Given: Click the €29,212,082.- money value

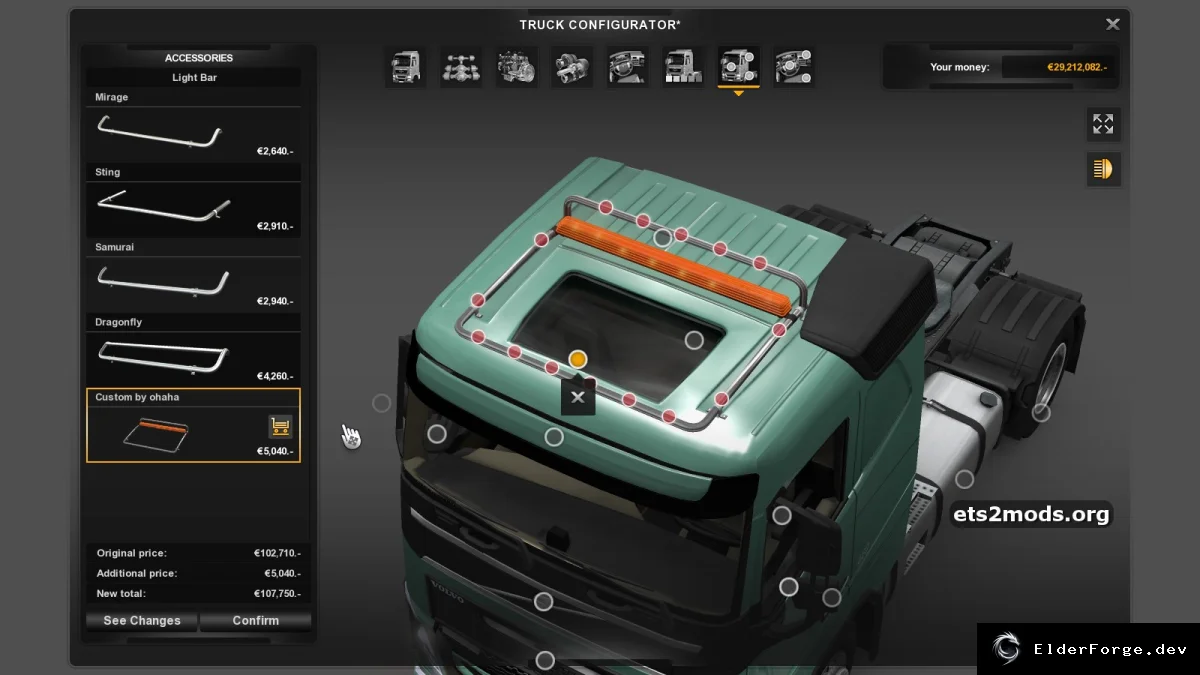Looking at the screenshot, I should coord(1076,67).
